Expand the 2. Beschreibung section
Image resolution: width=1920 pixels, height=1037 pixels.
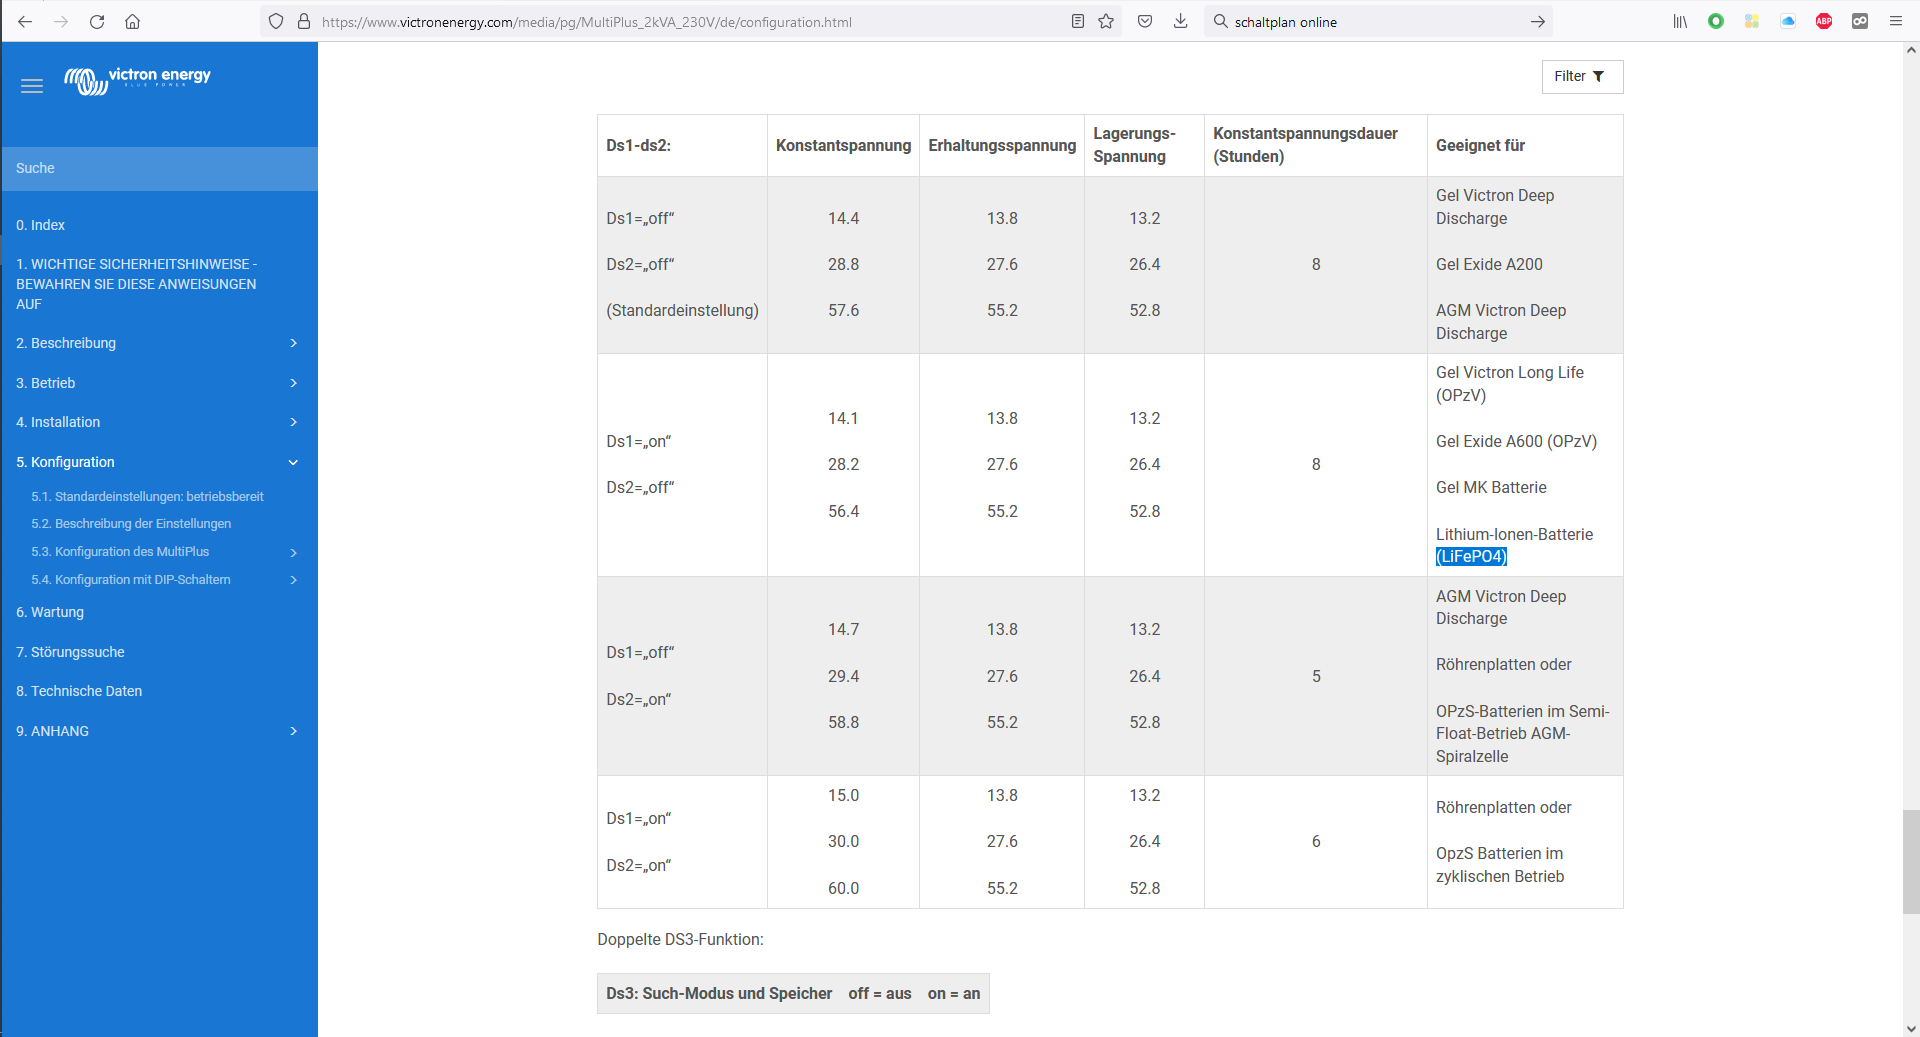point(293,343)
